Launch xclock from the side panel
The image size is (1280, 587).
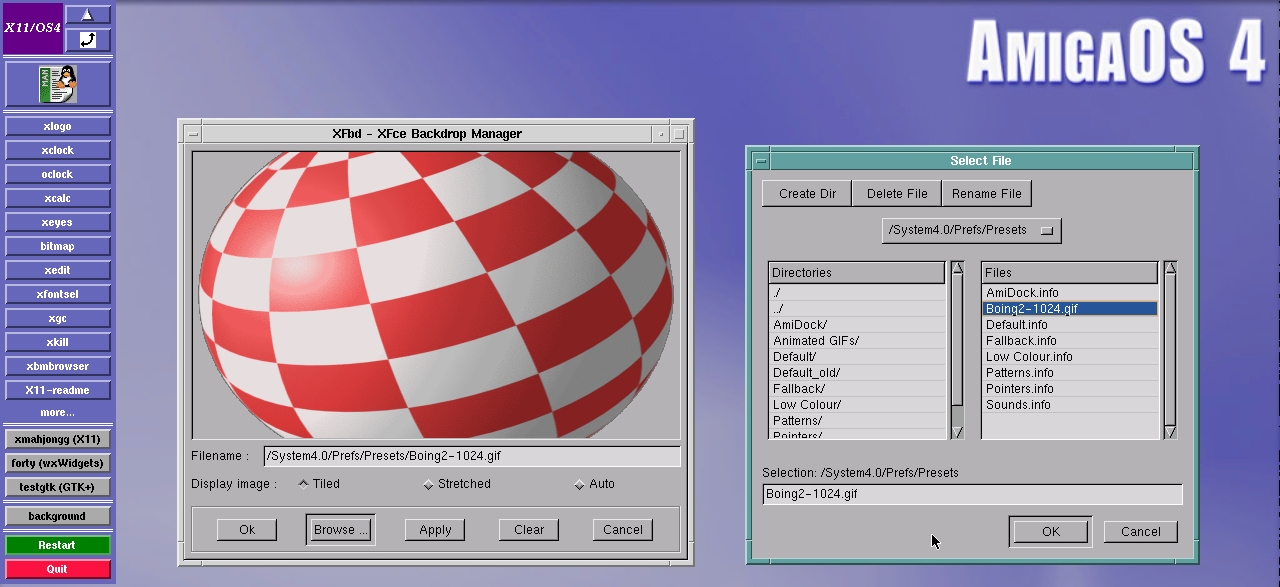tap(57, 151)
